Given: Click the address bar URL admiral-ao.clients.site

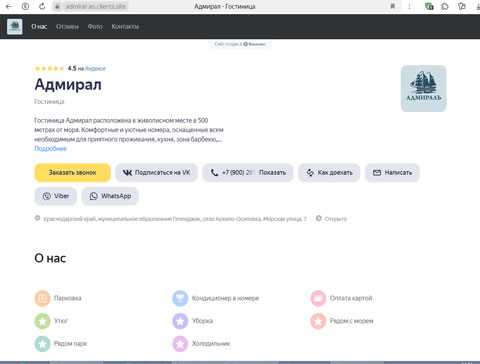Looking at the screenshot, I should (x=96, y=6).
